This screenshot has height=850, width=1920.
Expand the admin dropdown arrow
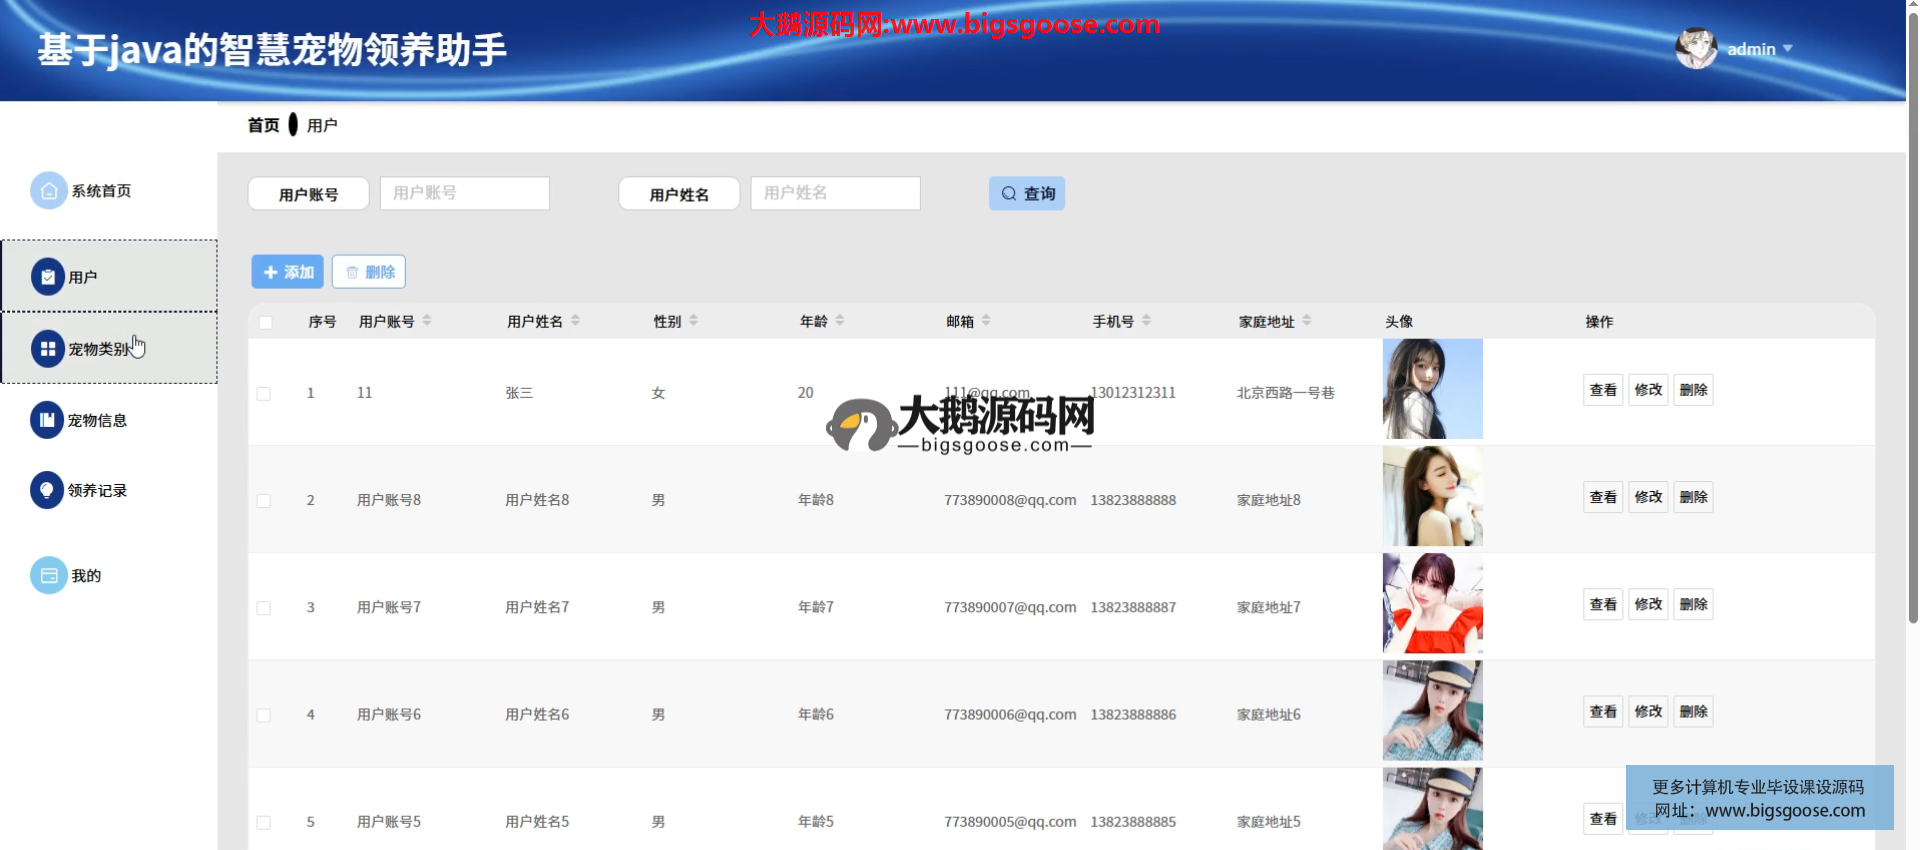[x=1788, y=49]
